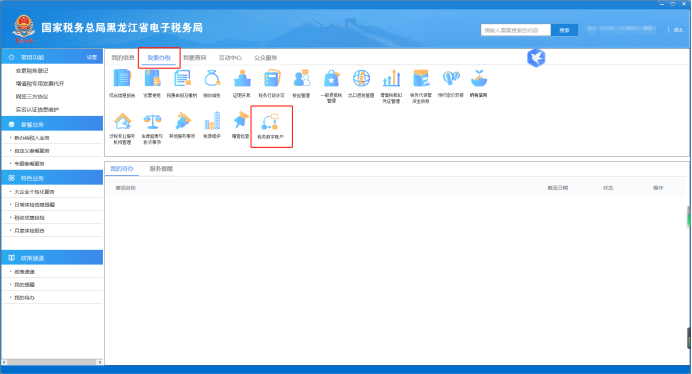Switch to 我要查询 tab

[195, 58]
